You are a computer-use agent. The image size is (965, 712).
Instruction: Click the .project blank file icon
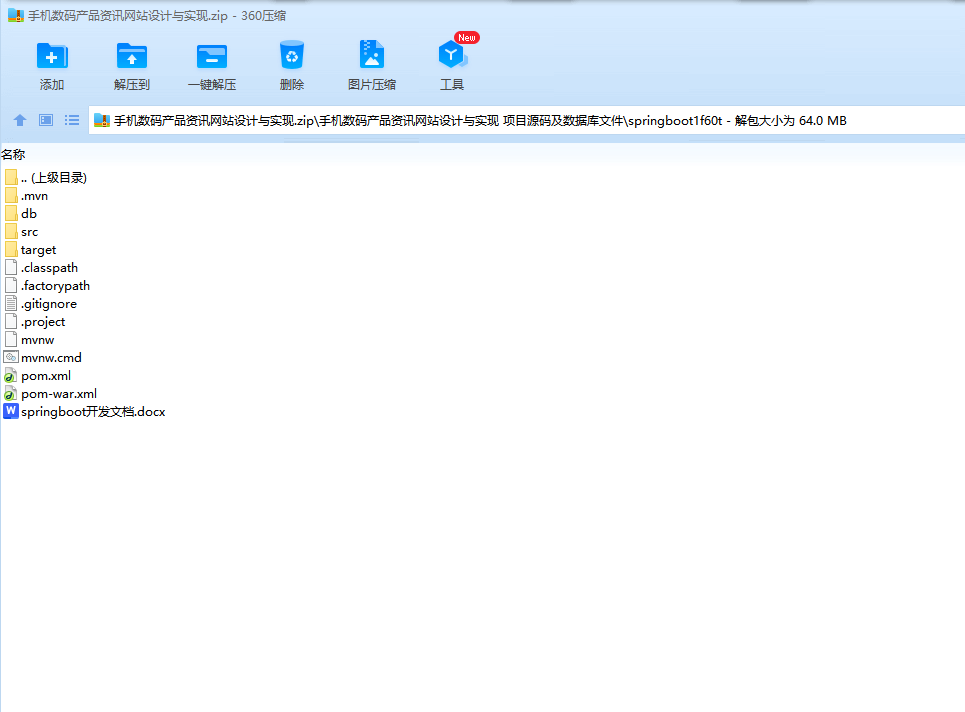[10, 321]
